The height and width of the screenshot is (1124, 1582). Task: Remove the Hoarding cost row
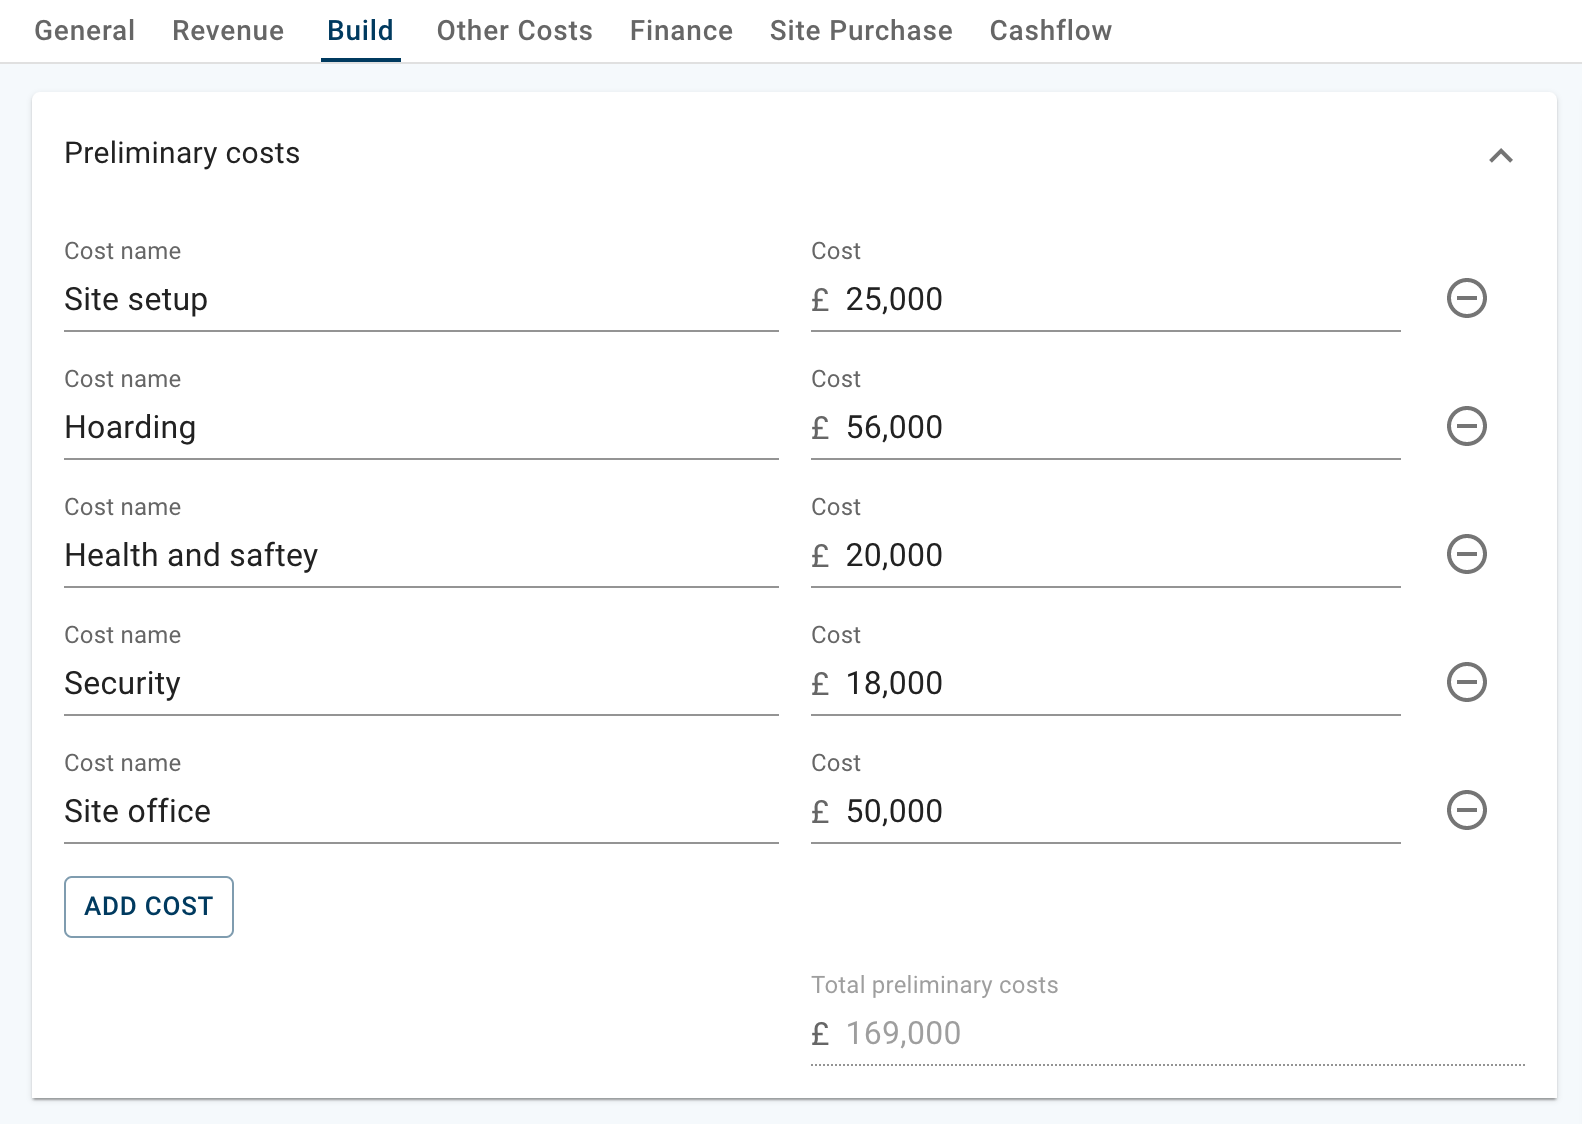1466,426
